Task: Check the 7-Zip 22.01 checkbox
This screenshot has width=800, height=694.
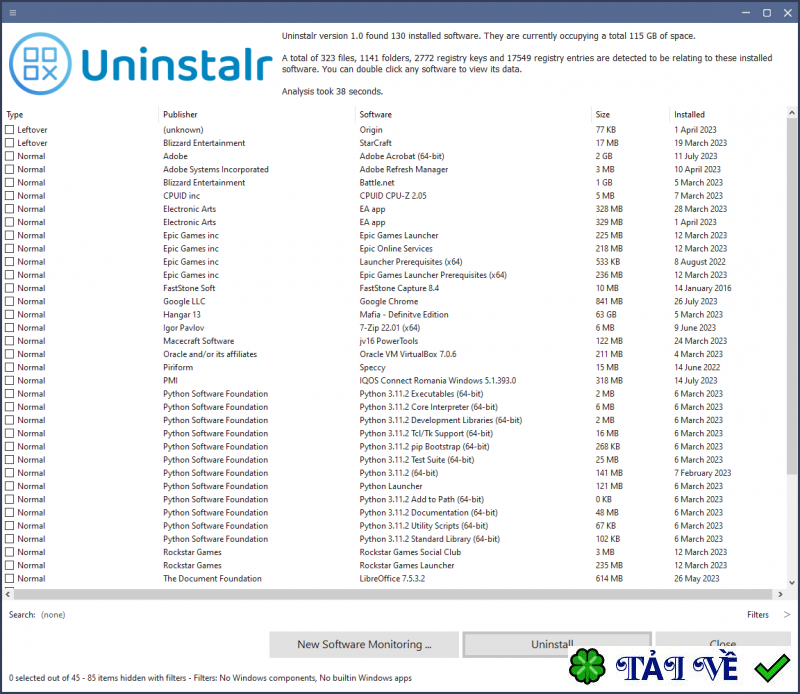Action: [10, 327]
